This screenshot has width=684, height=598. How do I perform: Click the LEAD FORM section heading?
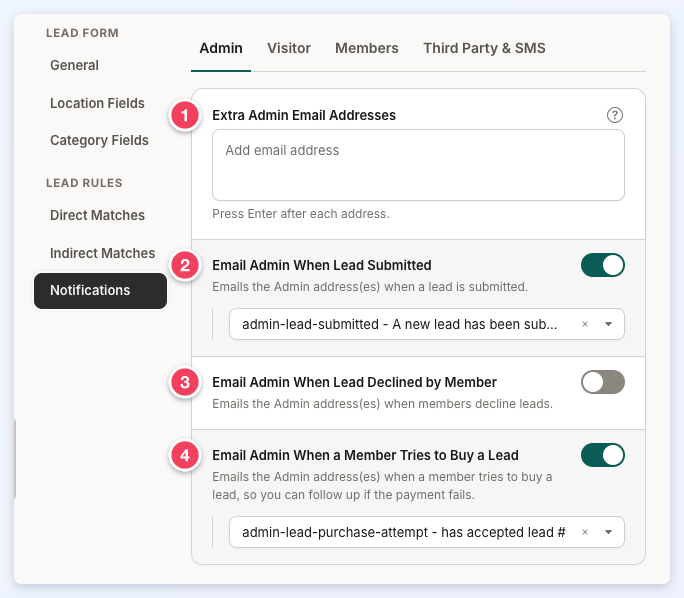click(x=82, y=33)
